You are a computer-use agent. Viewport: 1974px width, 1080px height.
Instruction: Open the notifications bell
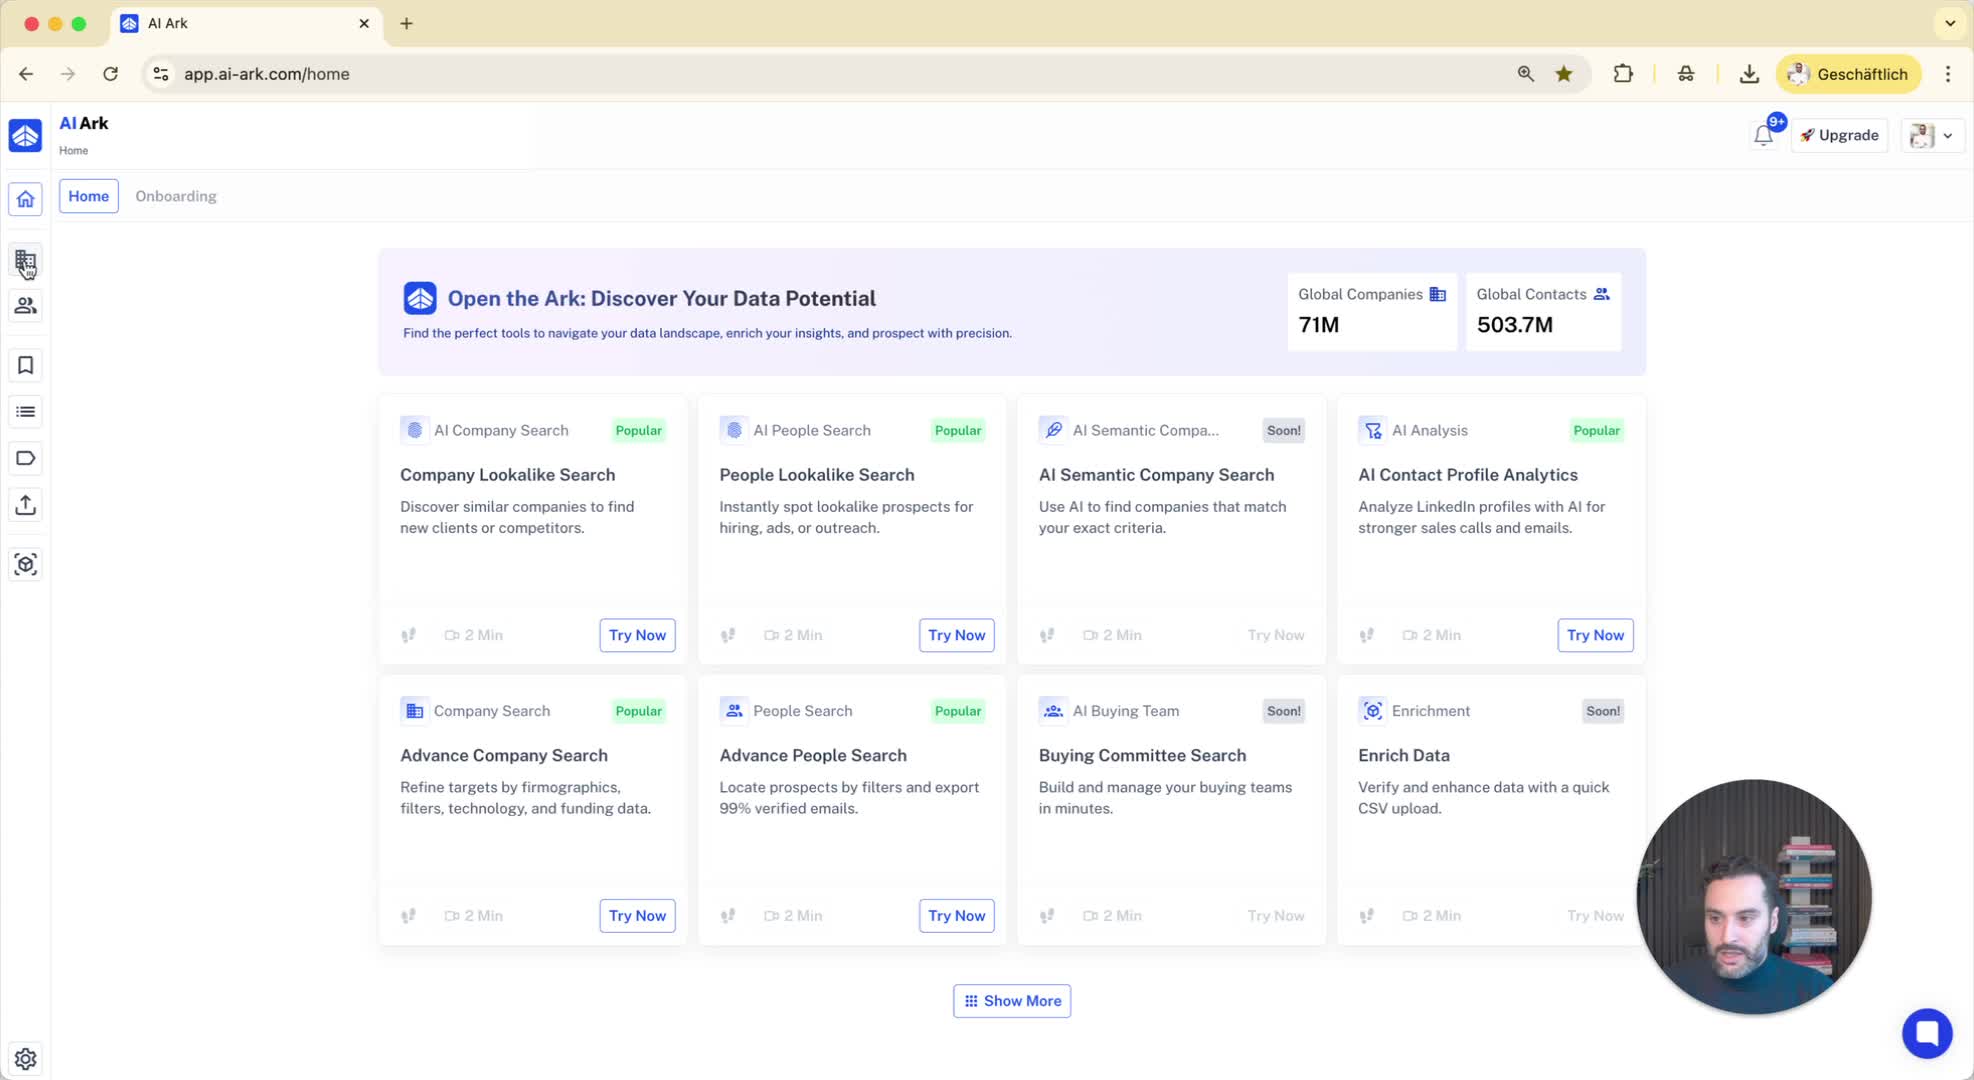(x=1763, y=136)
